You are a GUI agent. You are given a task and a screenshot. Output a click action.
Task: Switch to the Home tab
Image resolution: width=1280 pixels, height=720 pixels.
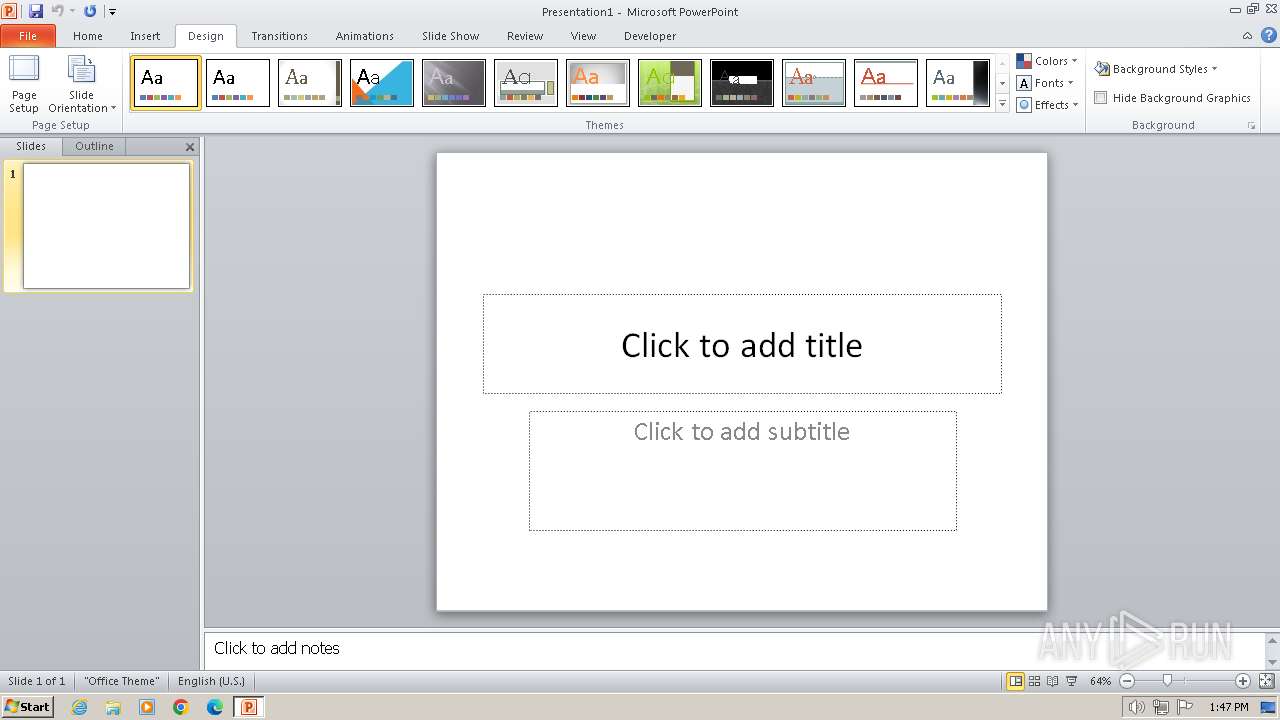click(x=88, y=36)
